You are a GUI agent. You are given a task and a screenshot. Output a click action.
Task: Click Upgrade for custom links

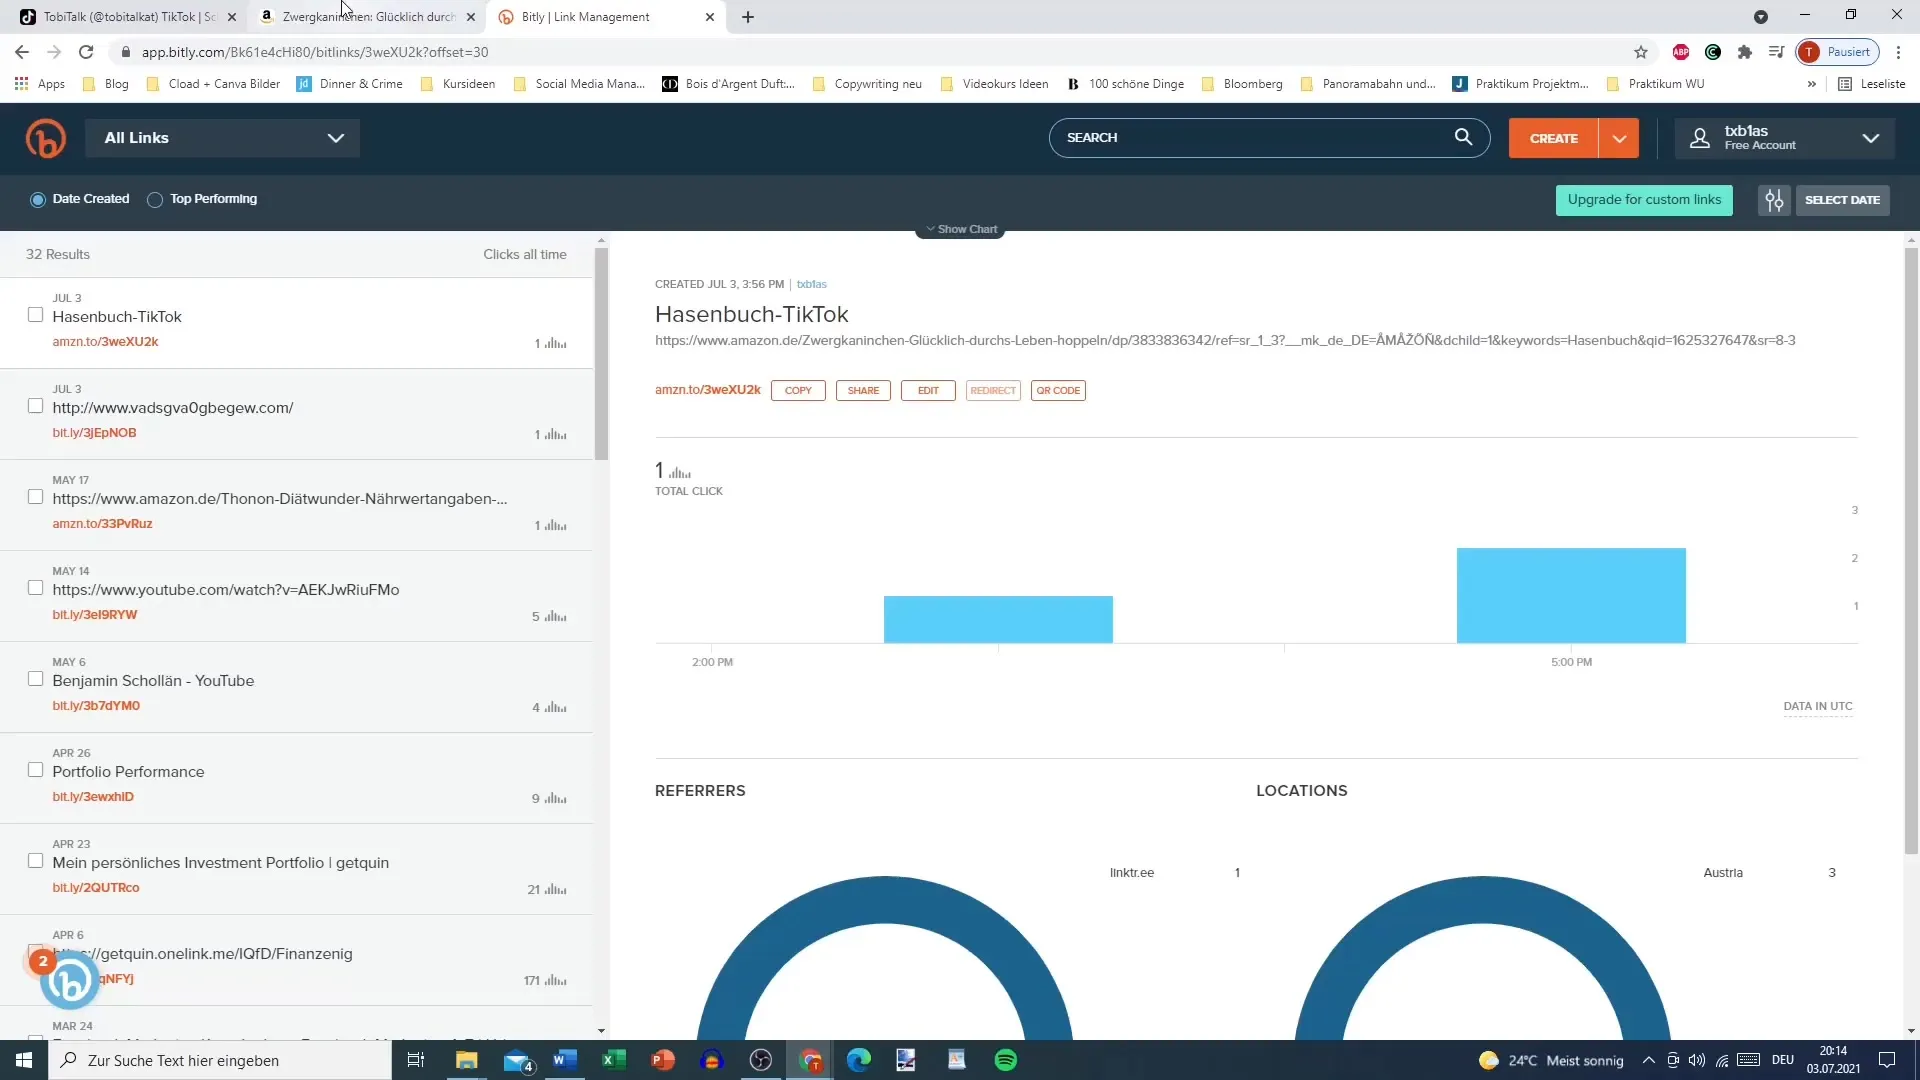click(x=1644, y=200)
